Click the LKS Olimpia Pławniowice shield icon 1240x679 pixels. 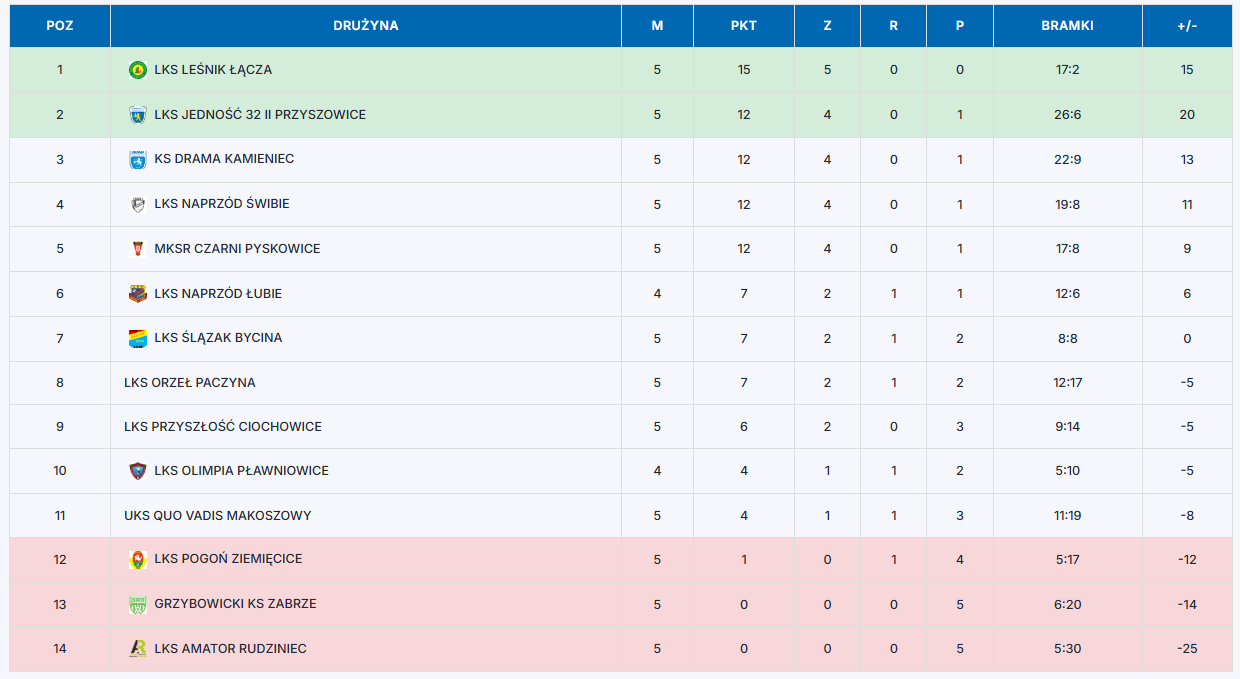pos(138,471)
